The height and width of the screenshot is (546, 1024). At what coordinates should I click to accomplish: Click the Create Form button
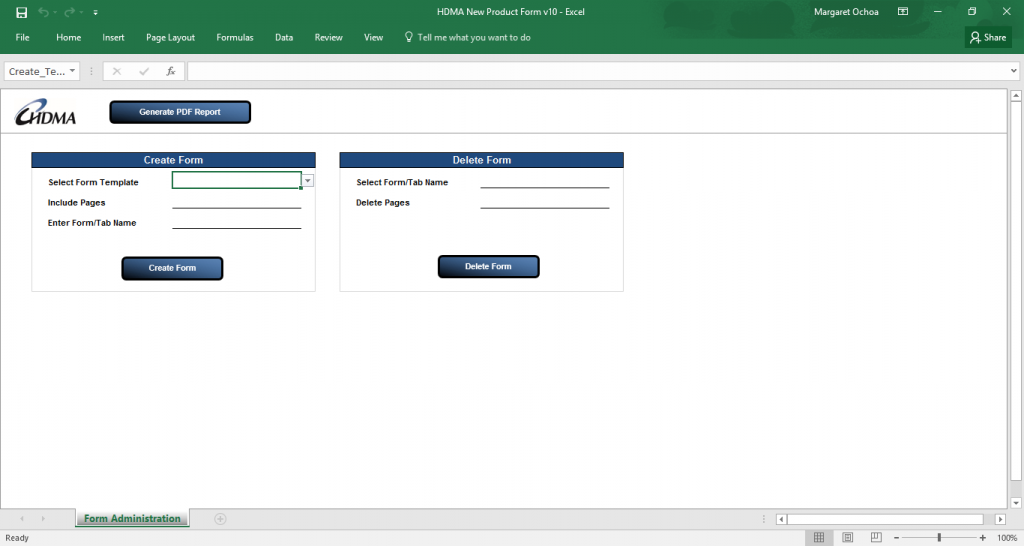pos(172,268)
